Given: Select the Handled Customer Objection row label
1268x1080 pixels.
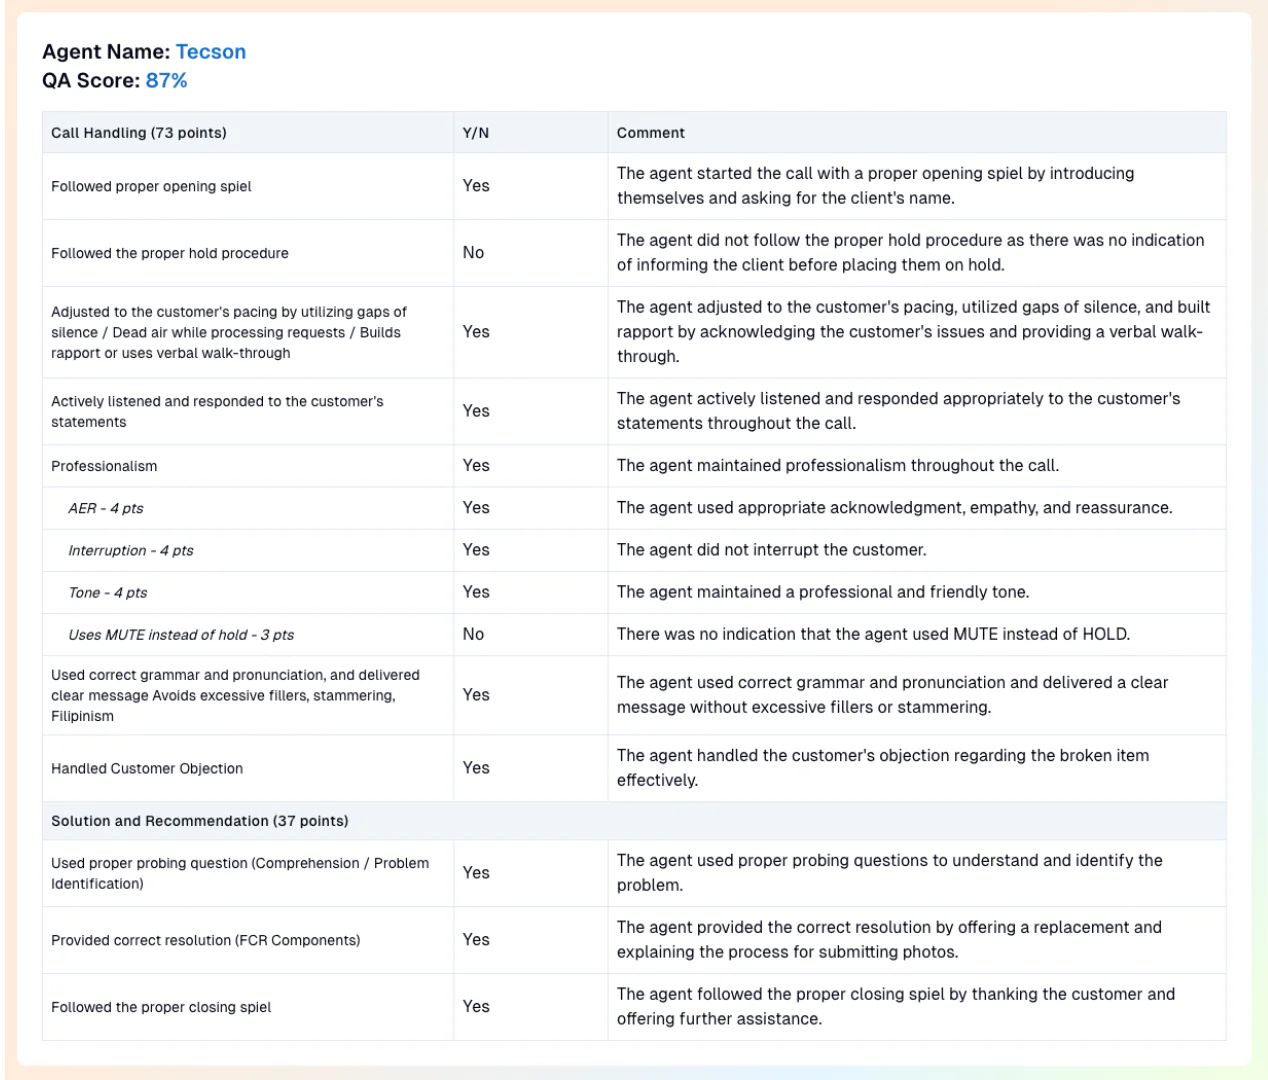Looking at the screenshot, I should coord(147,769).
